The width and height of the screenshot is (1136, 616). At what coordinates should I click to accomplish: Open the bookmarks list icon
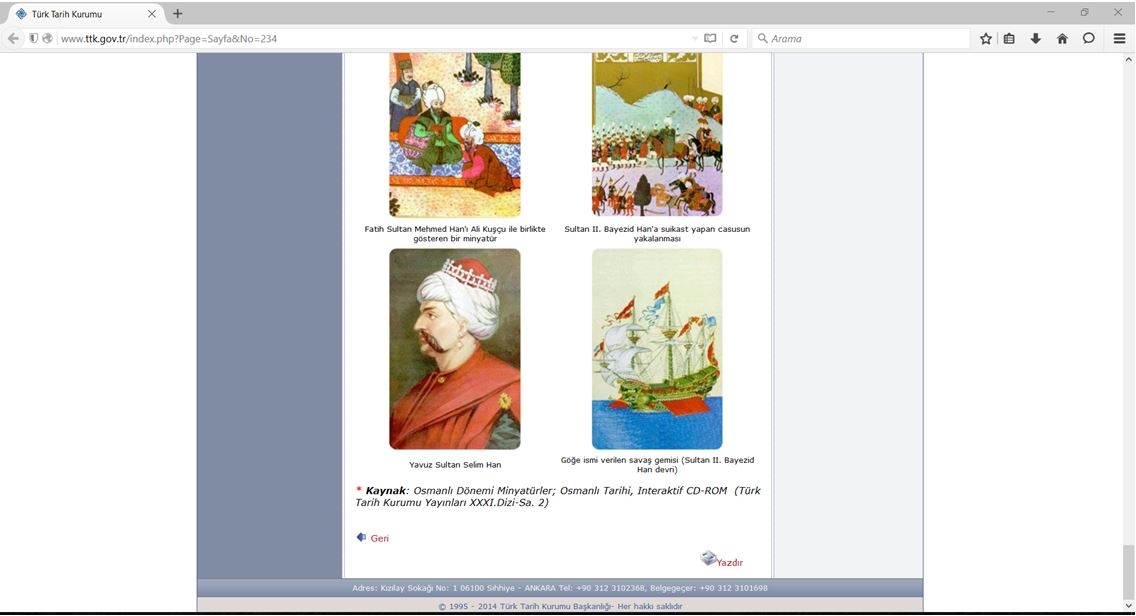click(1010, 38)
